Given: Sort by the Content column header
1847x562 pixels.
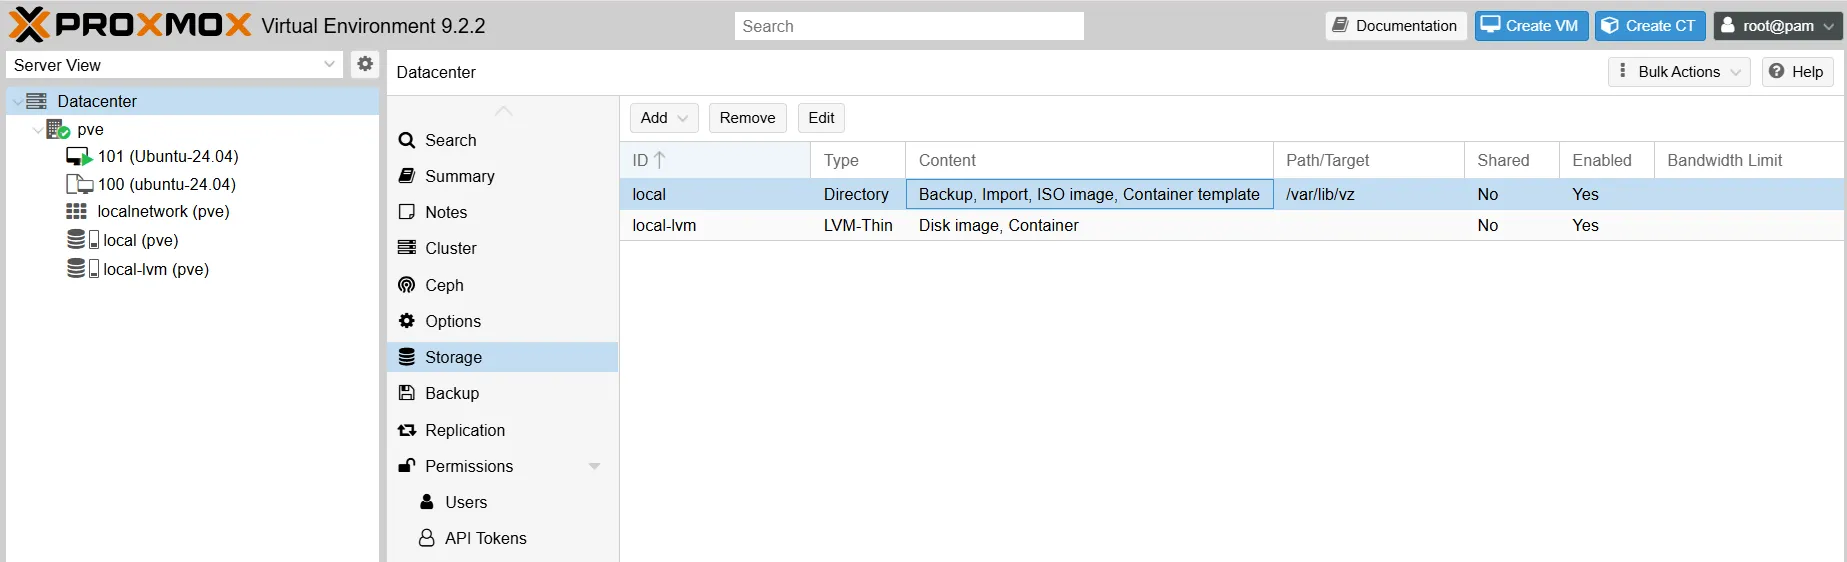Looking at the screenshot, I should pos(1089,160).
